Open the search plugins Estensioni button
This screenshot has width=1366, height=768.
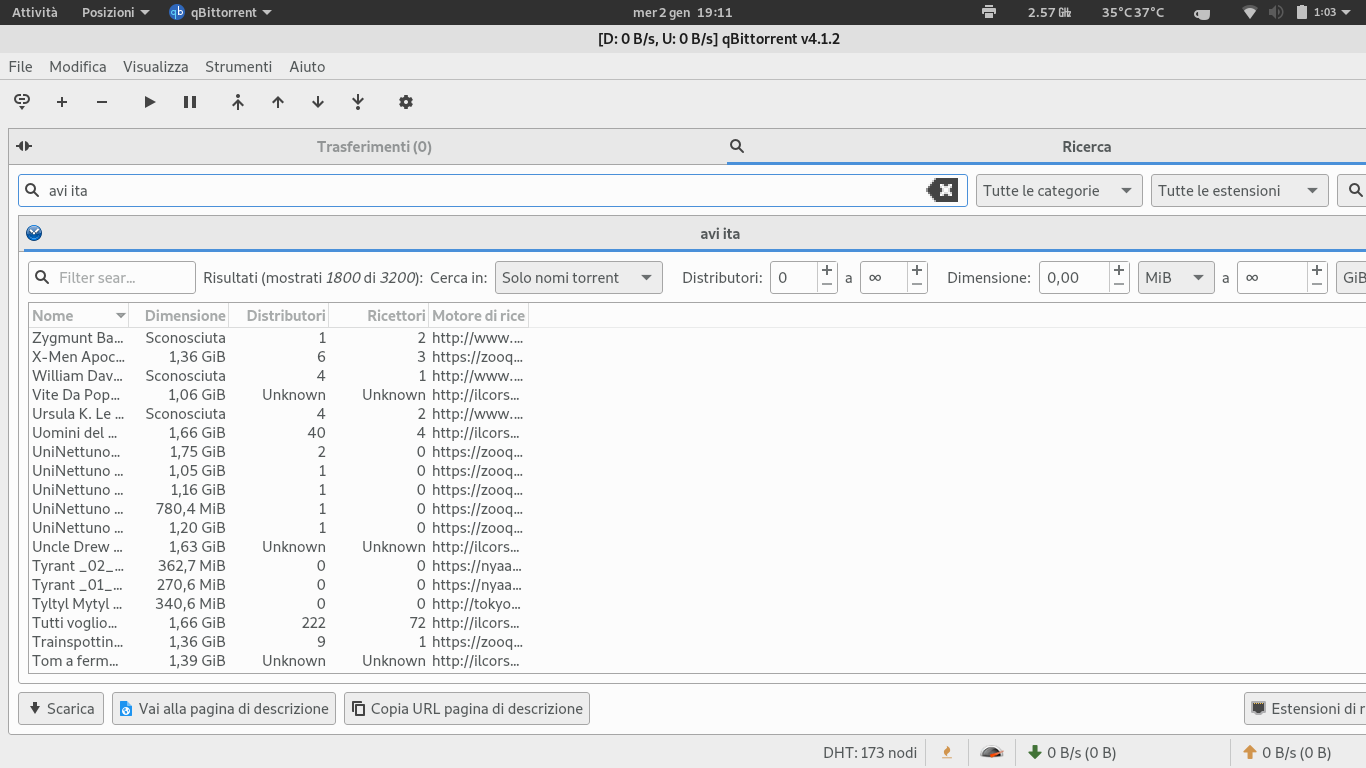1305,708
